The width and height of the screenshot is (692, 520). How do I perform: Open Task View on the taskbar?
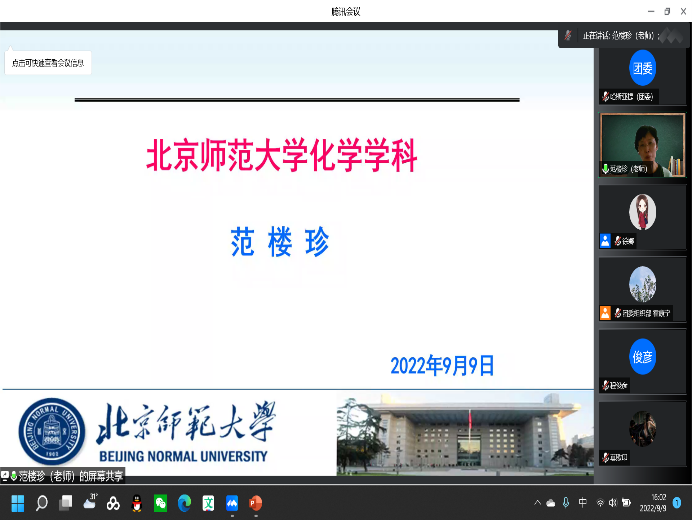point(65,503)
